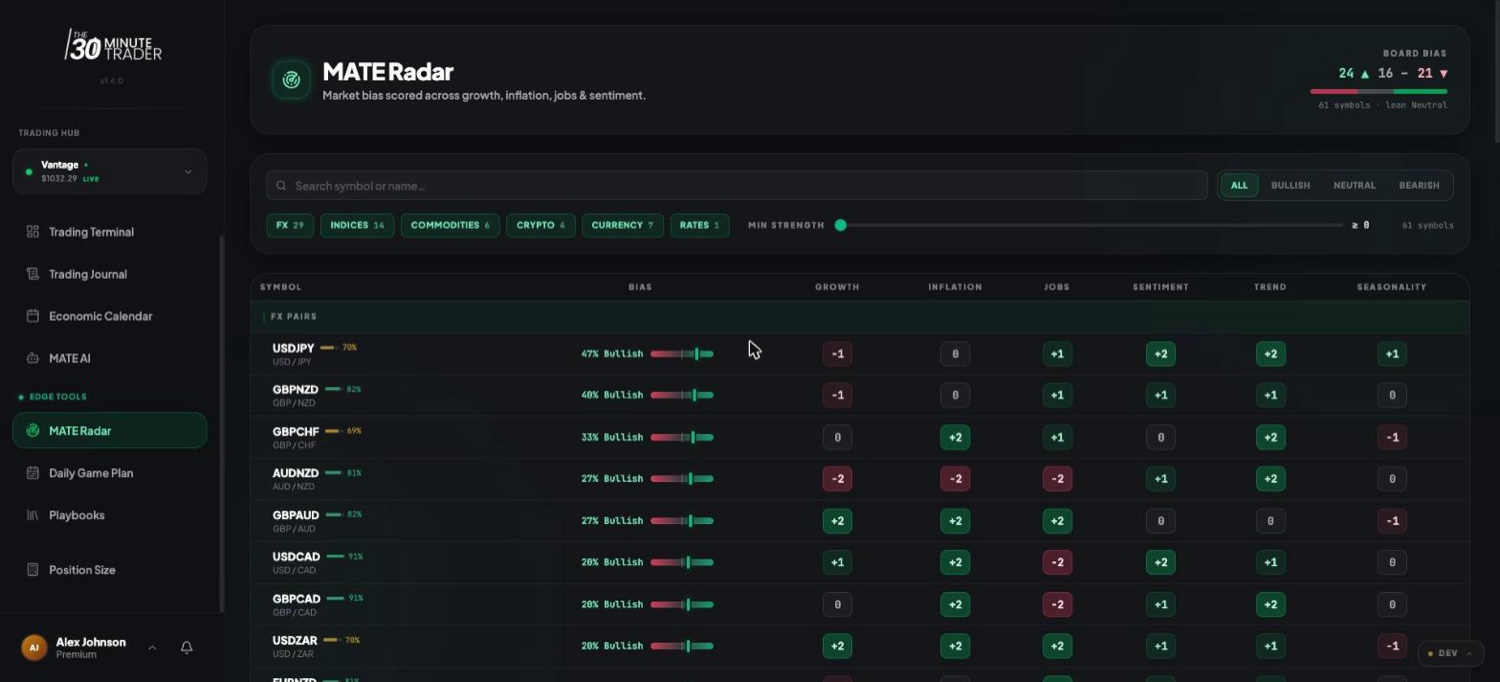The height and width of the screenshot is (682, 1500).
Task: Click USDJPY growth score -1
Action: pos(837,354)
